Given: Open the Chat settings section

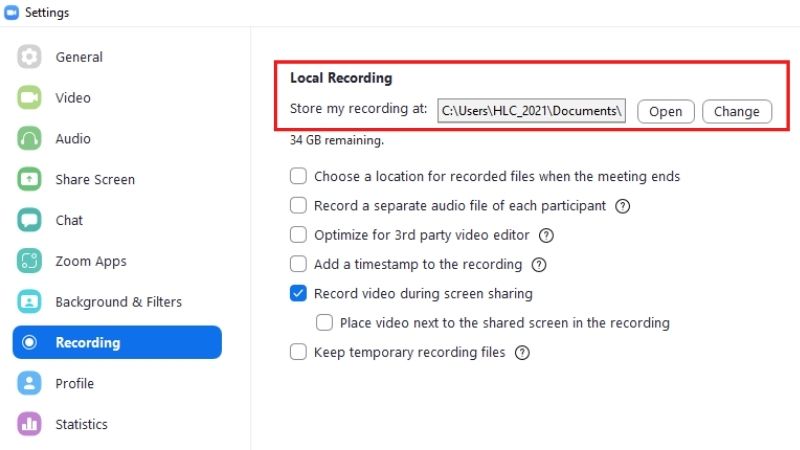Looking at the screenshot, I should [117, 220].
